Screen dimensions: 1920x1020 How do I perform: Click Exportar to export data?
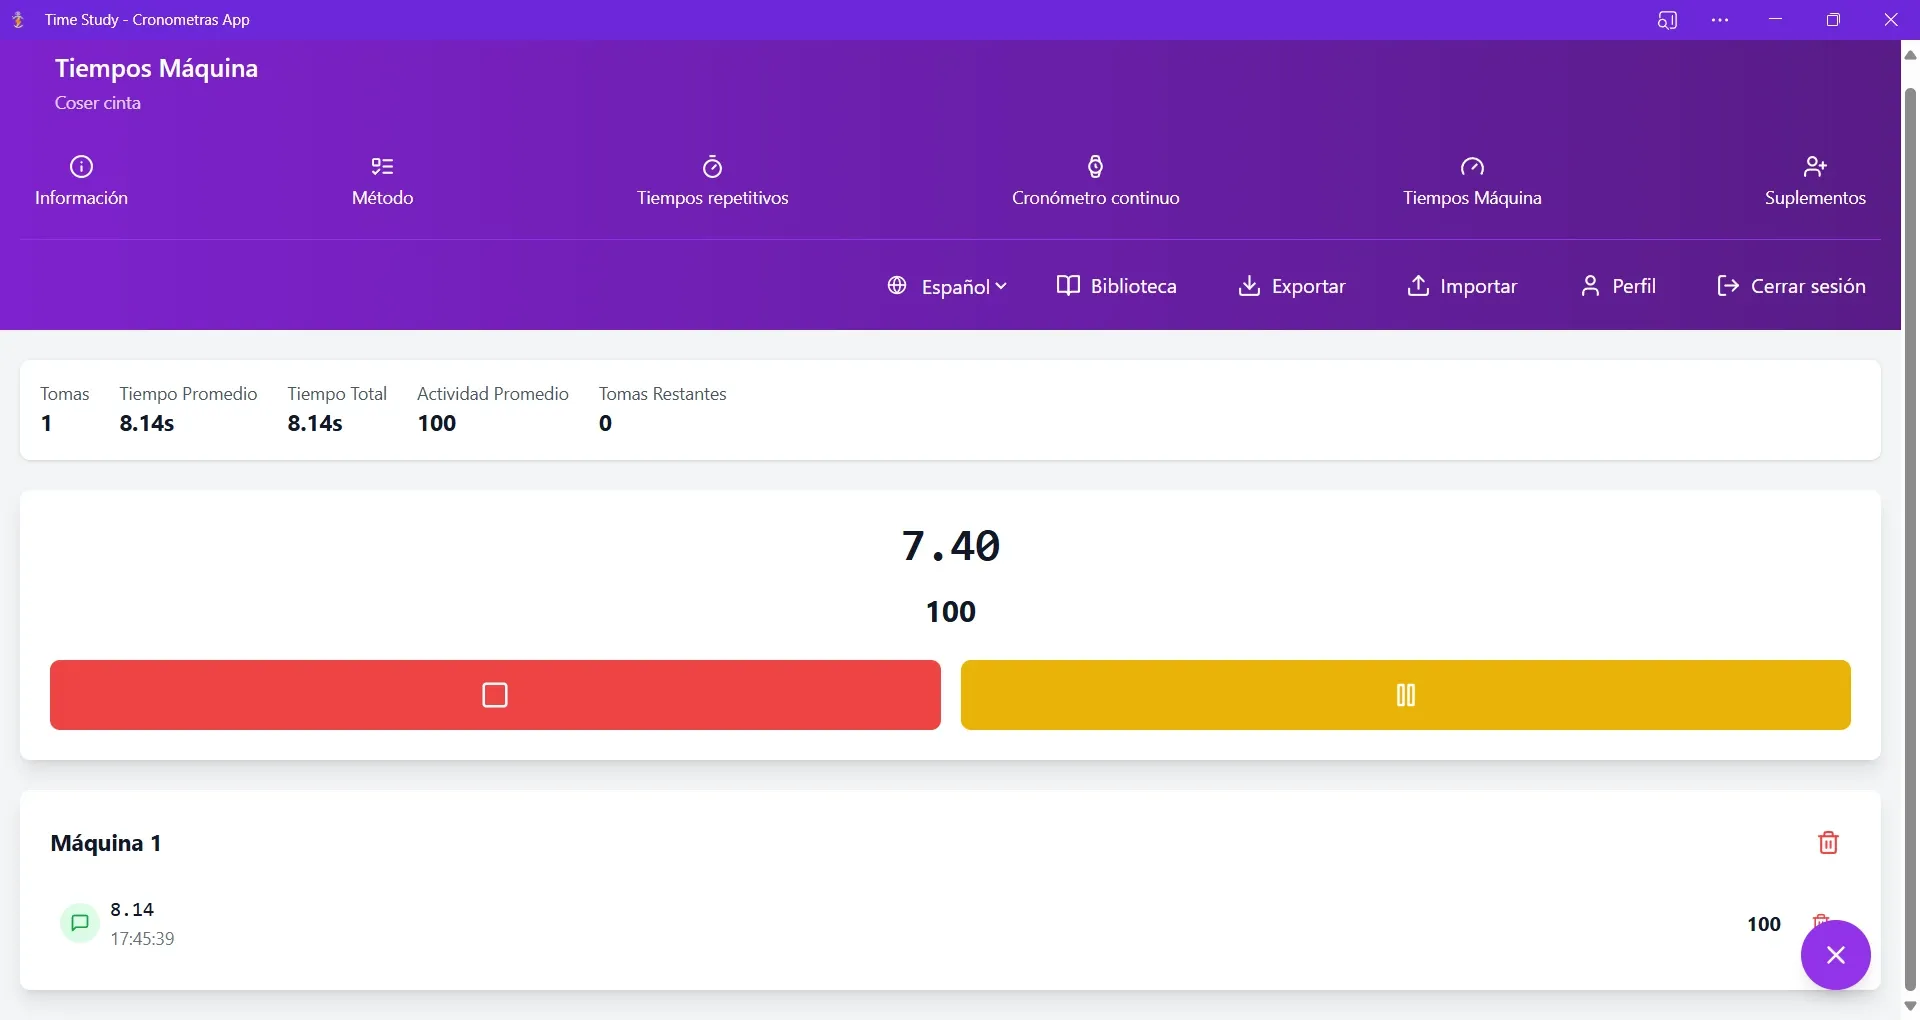click(x=1291, y=286)
